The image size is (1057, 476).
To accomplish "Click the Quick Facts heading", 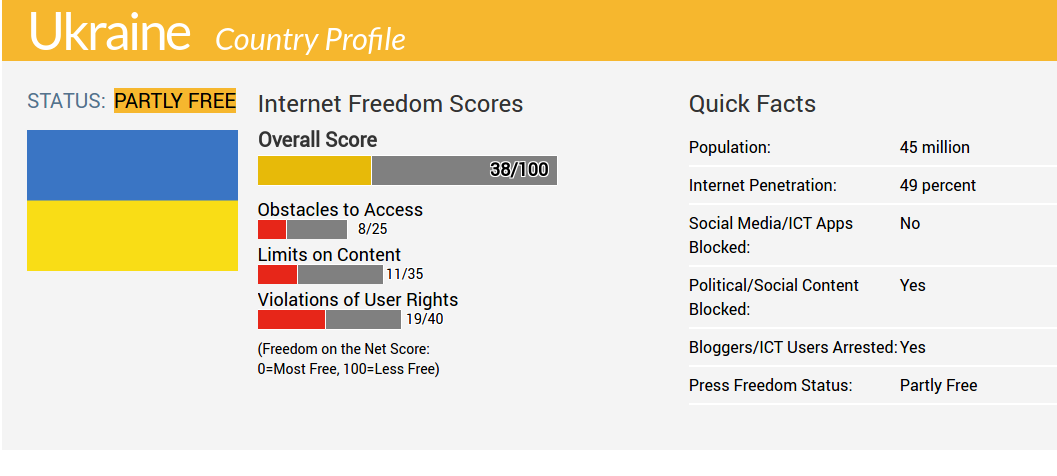I will 752,104.
